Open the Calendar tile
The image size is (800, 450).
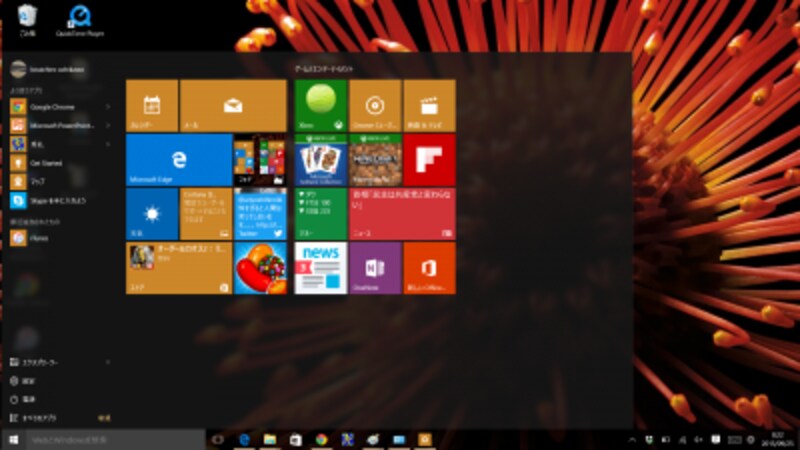[152, 106]
